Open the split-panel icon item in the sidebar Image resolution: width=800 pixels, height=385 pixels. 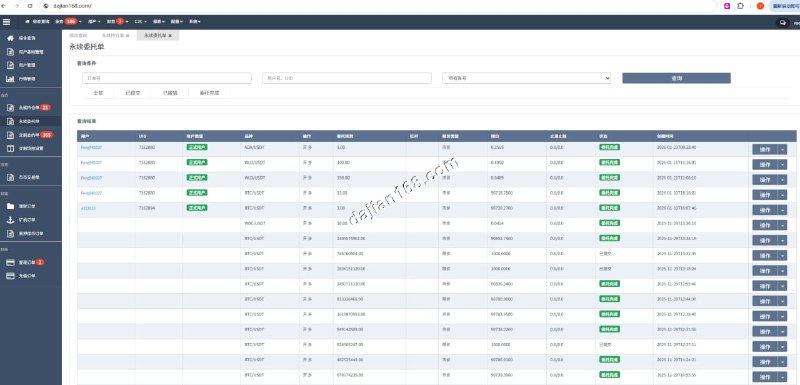coord(31,149)
